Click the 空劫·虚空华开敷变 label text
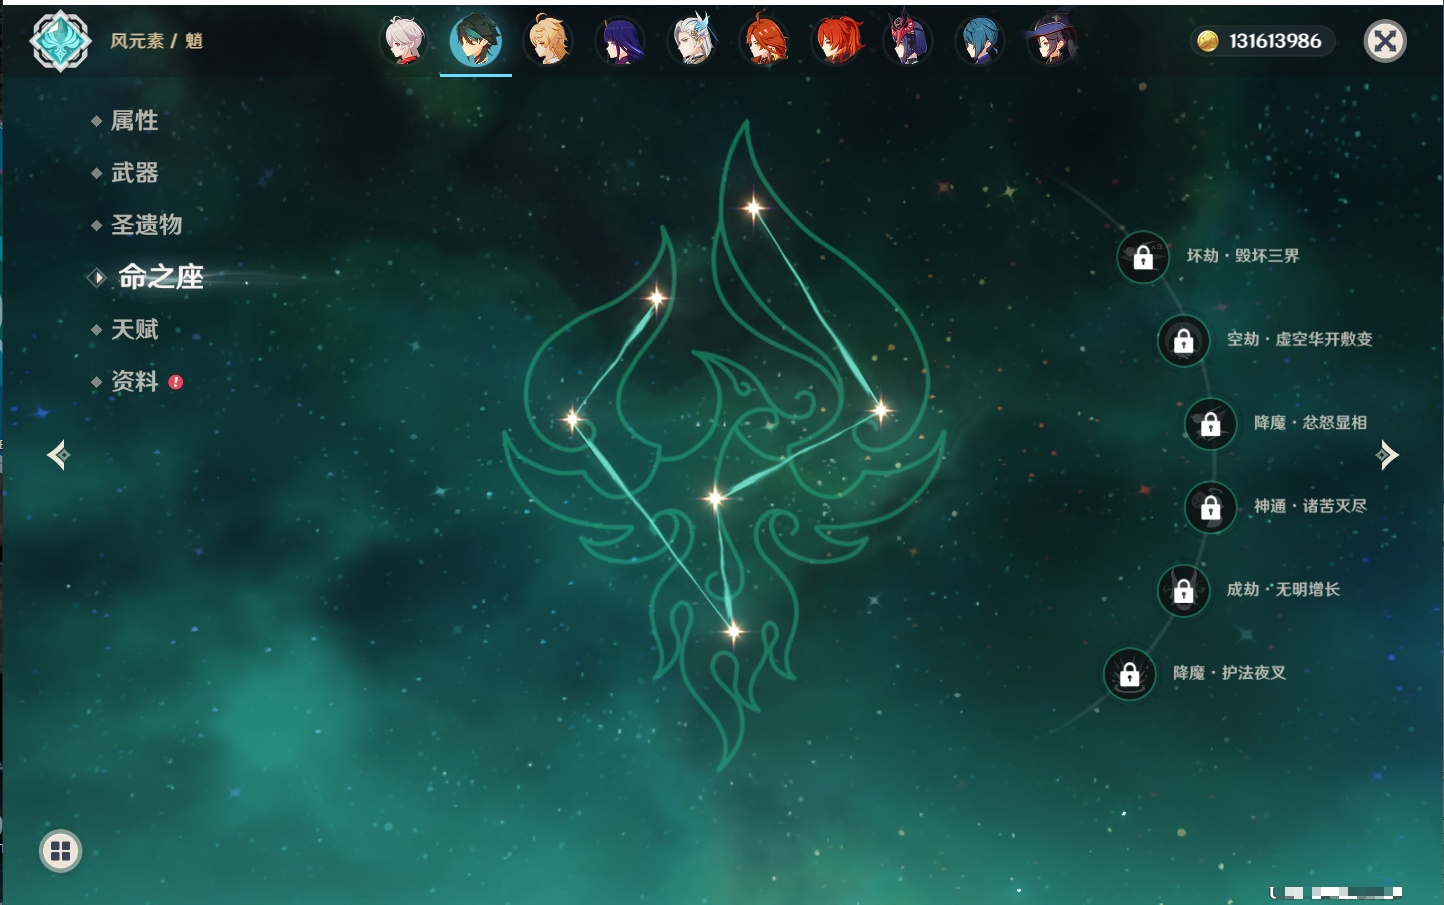The image size is (1444, 905). click(x=1300, y=339)
